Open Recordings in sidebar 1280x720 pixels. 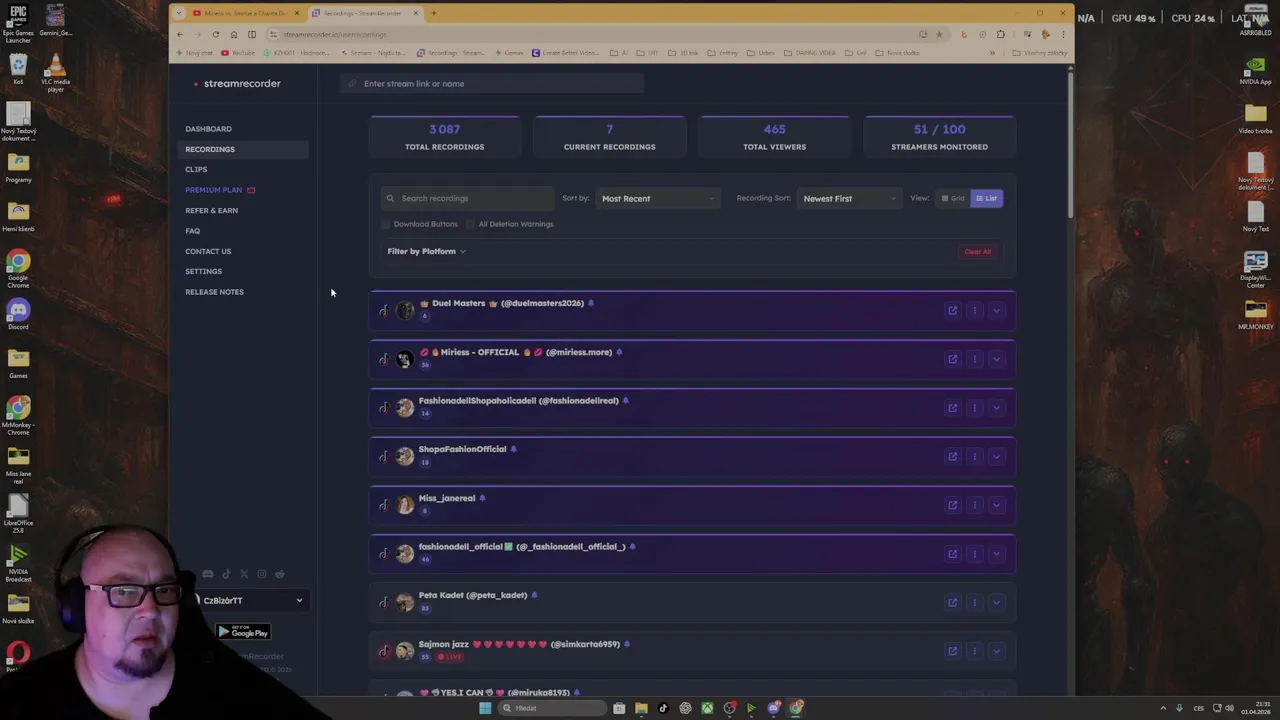[210, 149]
